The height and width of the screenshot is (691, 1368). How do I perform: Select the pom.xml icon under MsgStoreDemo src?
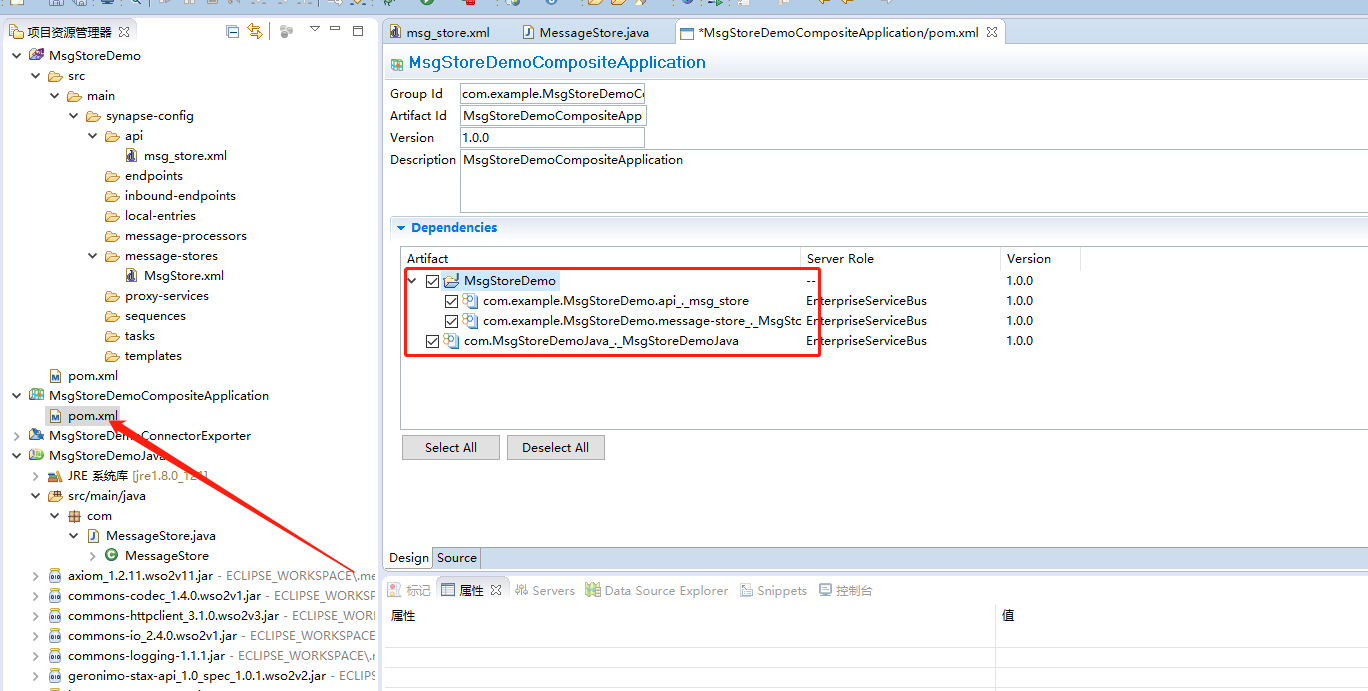click(56, 376)
